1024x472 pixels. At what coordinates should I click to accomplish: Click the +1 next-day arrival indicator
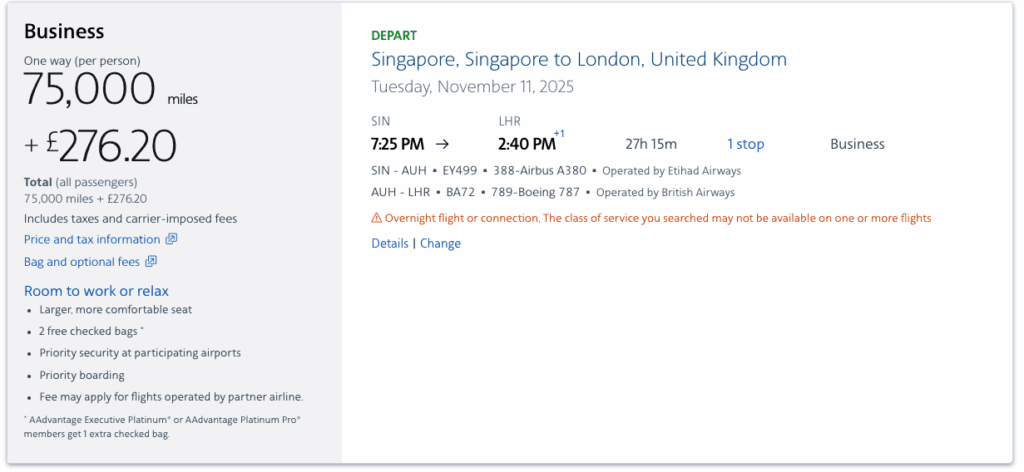559,134
